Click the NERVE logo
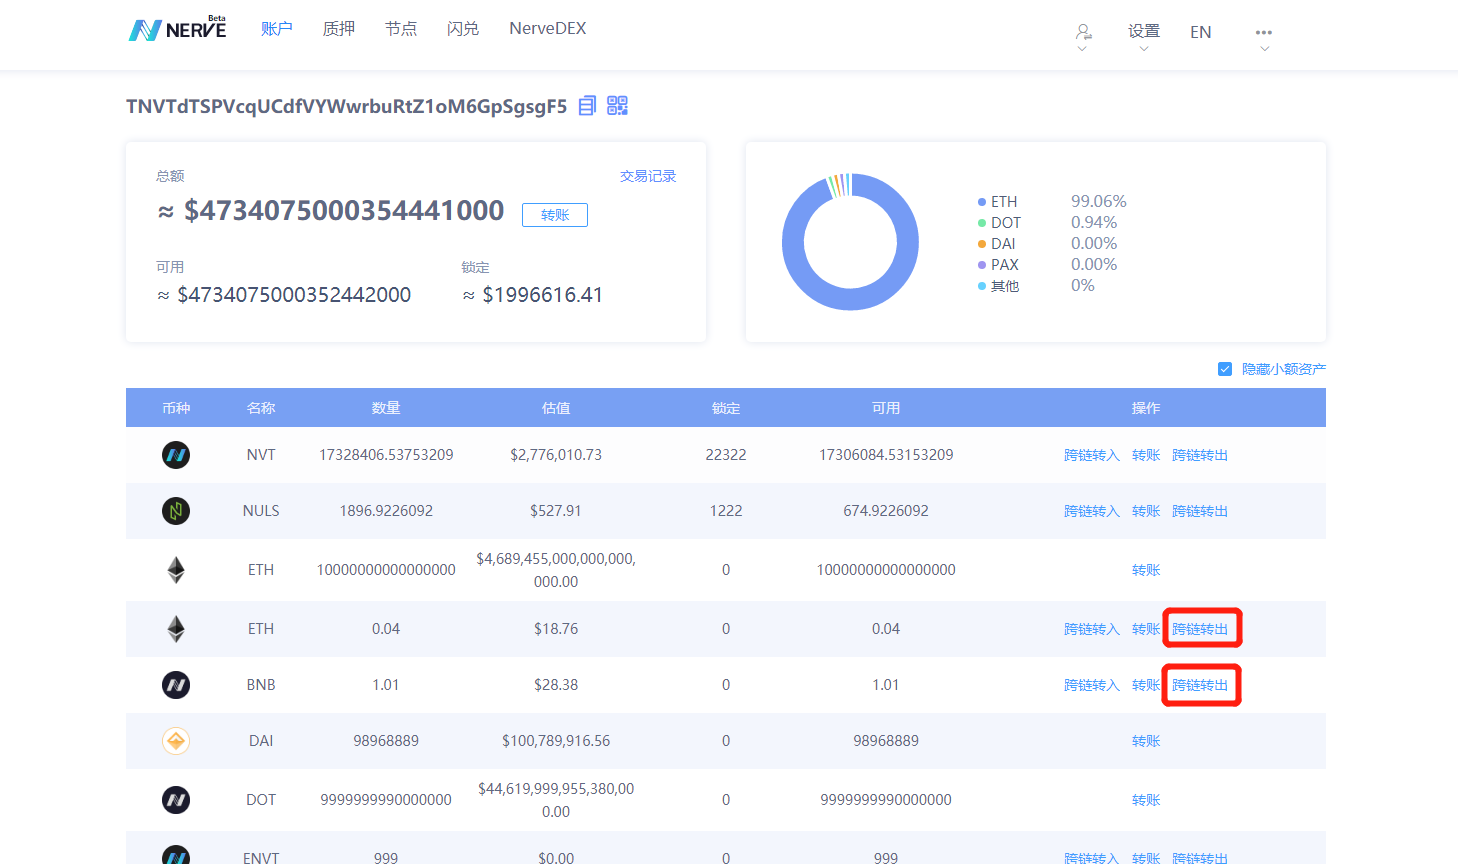 178,29
